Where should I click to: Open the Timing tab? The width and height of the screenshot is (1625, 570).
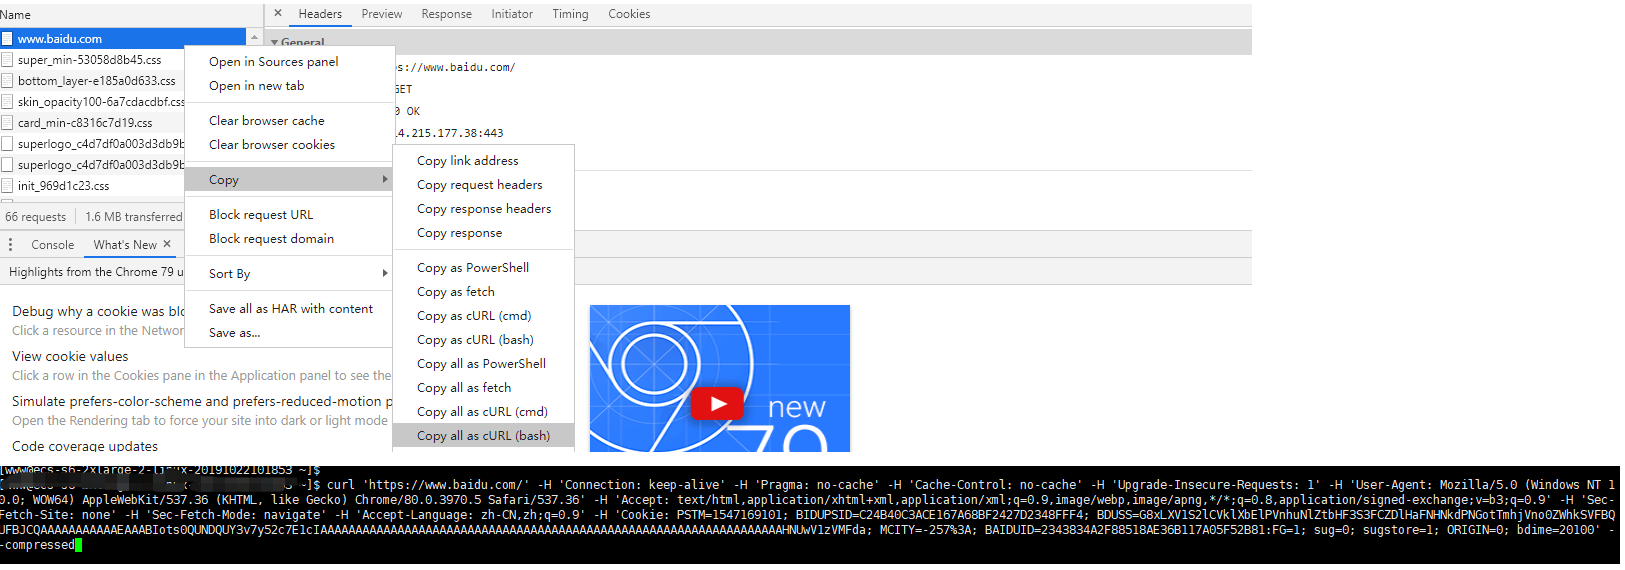tap(570, 14)
